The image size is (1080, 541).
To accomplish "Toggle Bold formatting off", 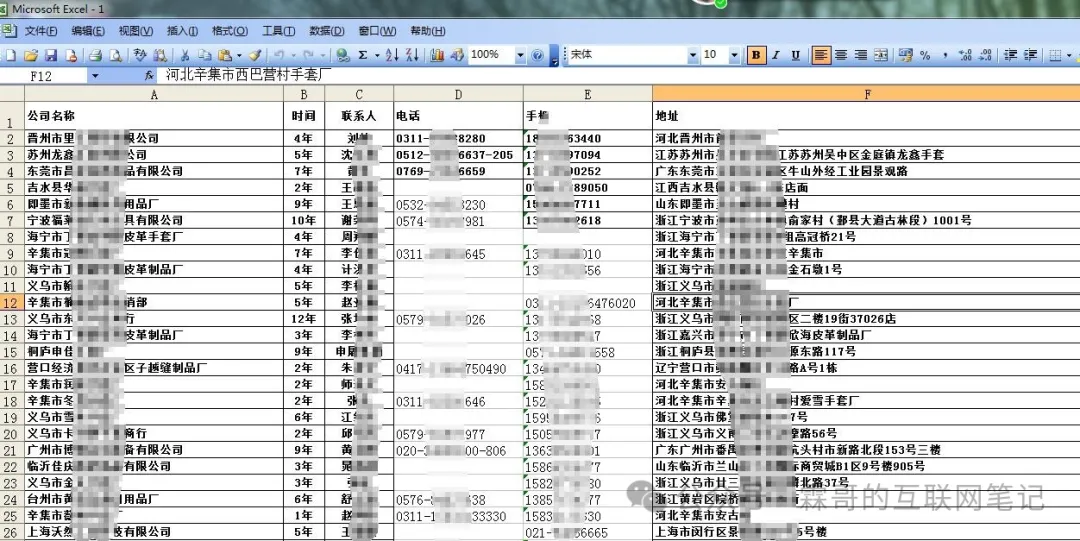I will 756,55.
